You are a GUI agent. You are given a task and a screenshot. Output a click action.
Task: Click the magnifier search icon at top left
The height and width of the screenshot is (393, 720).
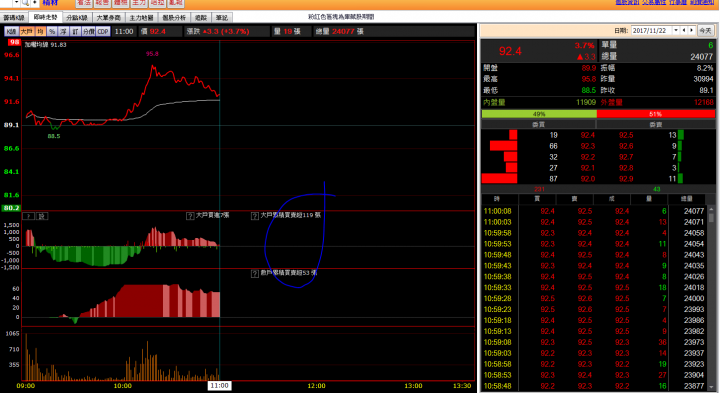[x=26, y=3]
